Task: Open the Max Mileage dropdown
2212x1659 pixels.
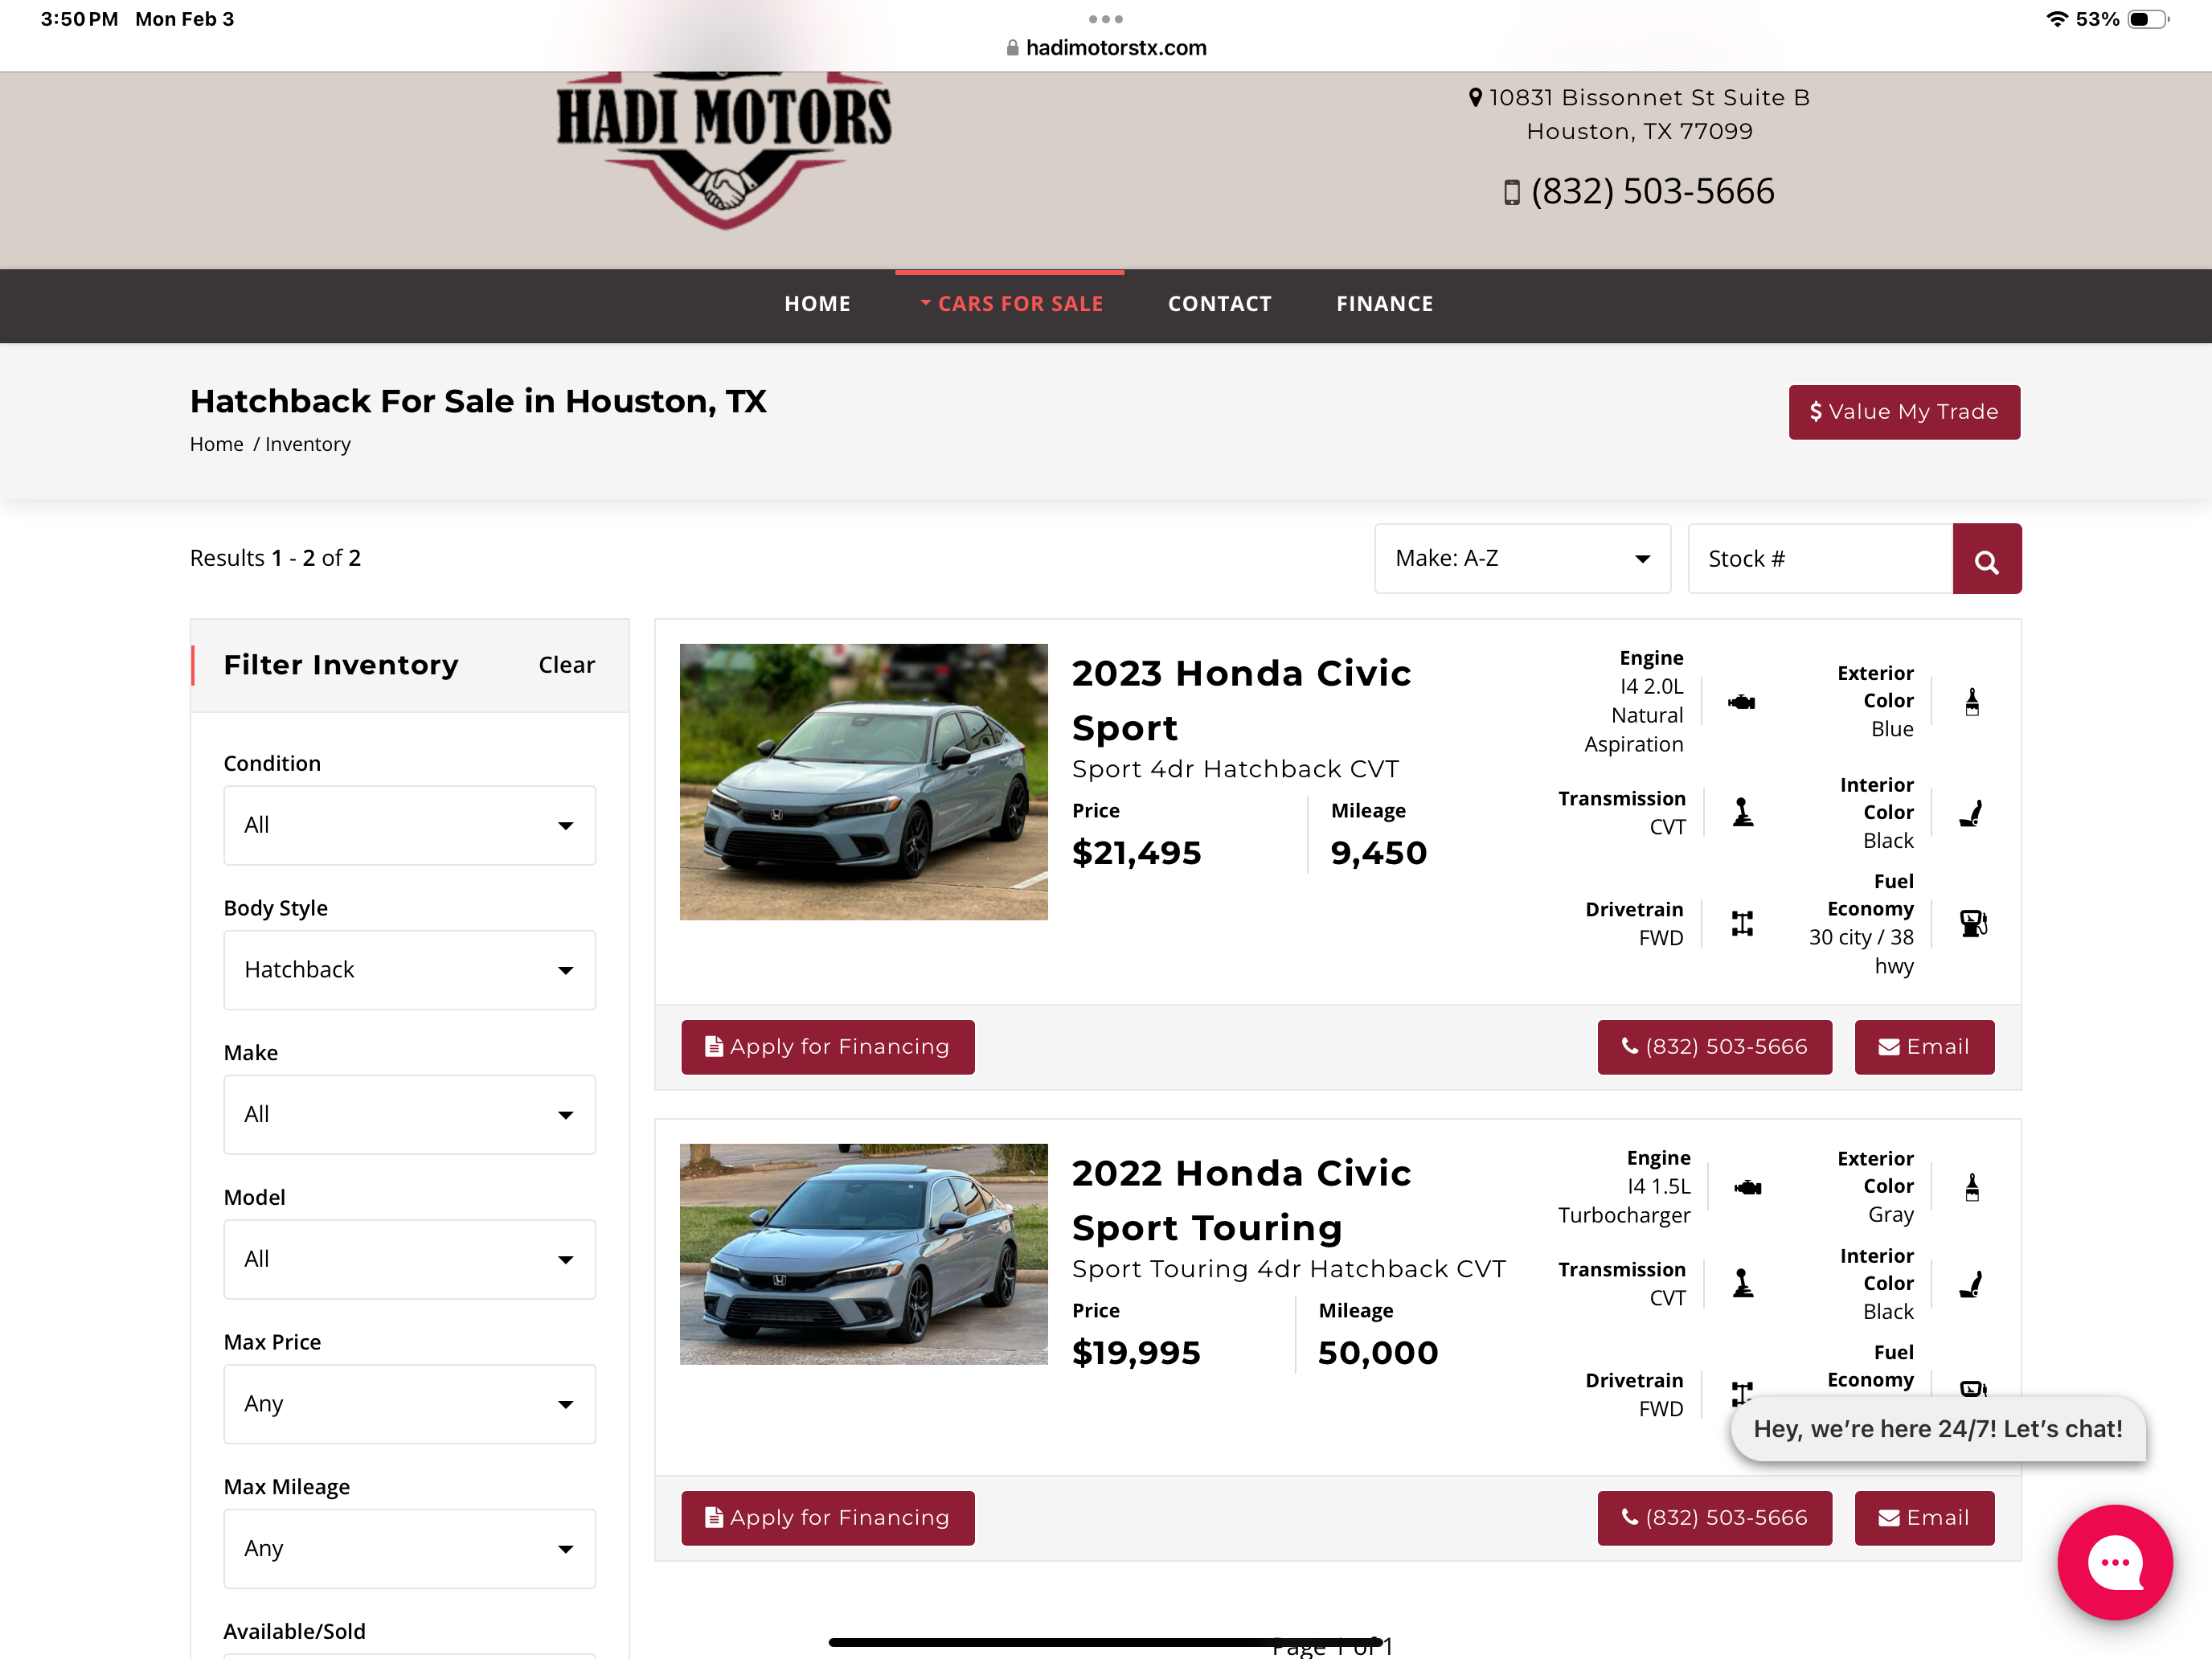Action: point(410,1549)
